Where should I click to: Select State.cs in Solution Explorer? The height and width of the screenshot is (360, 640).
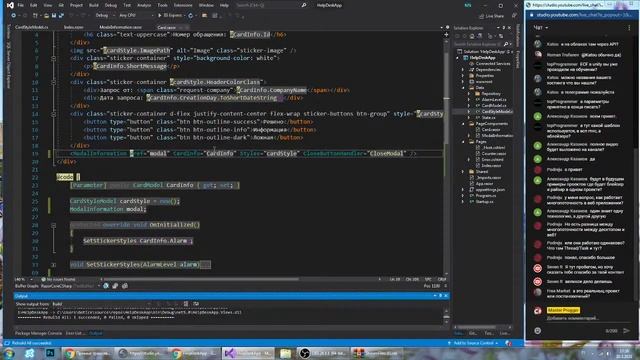click(488, 118)
